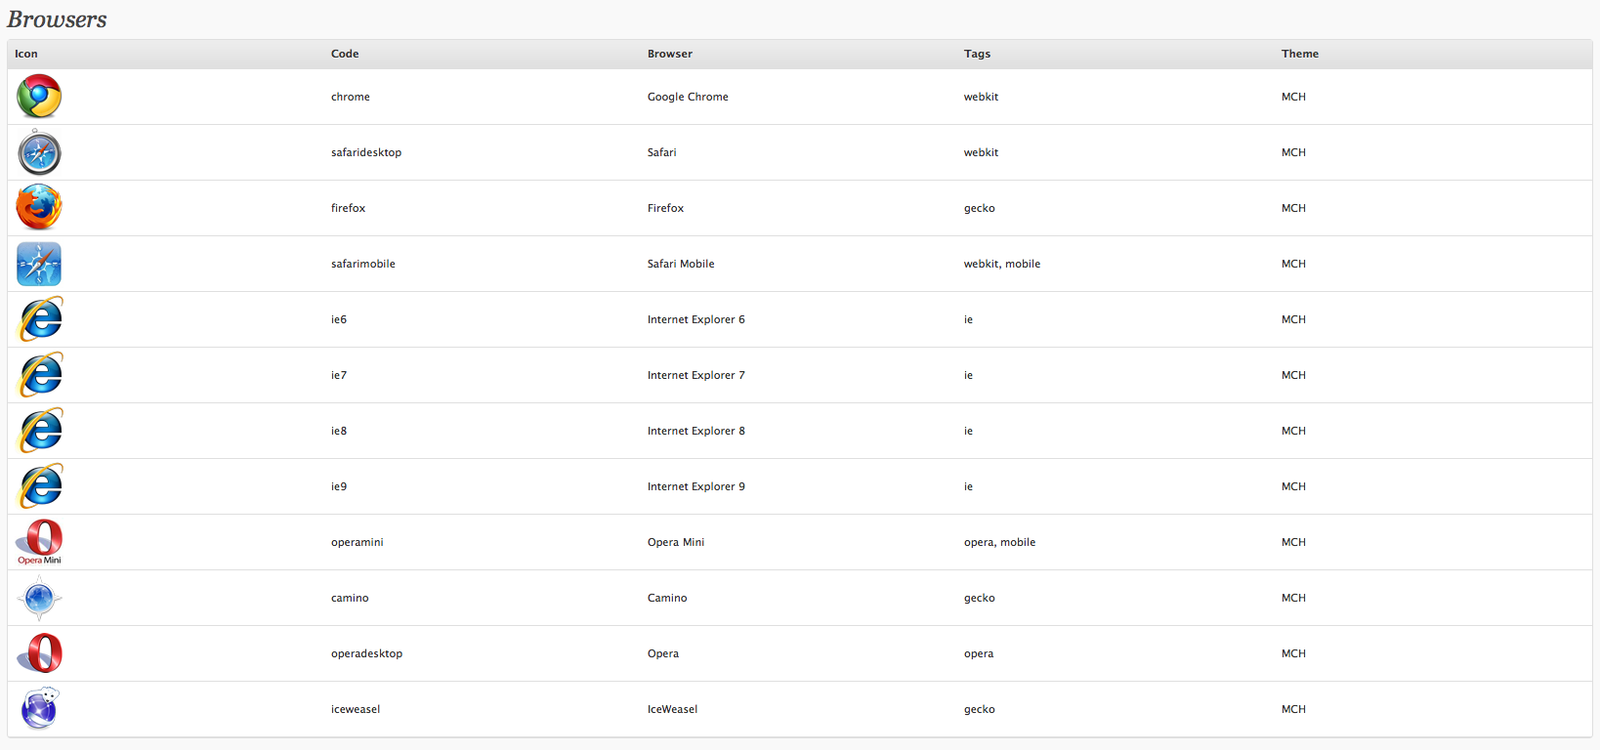Choose the Camino browser icon
1600x750 pixels.
pos(39,598)
